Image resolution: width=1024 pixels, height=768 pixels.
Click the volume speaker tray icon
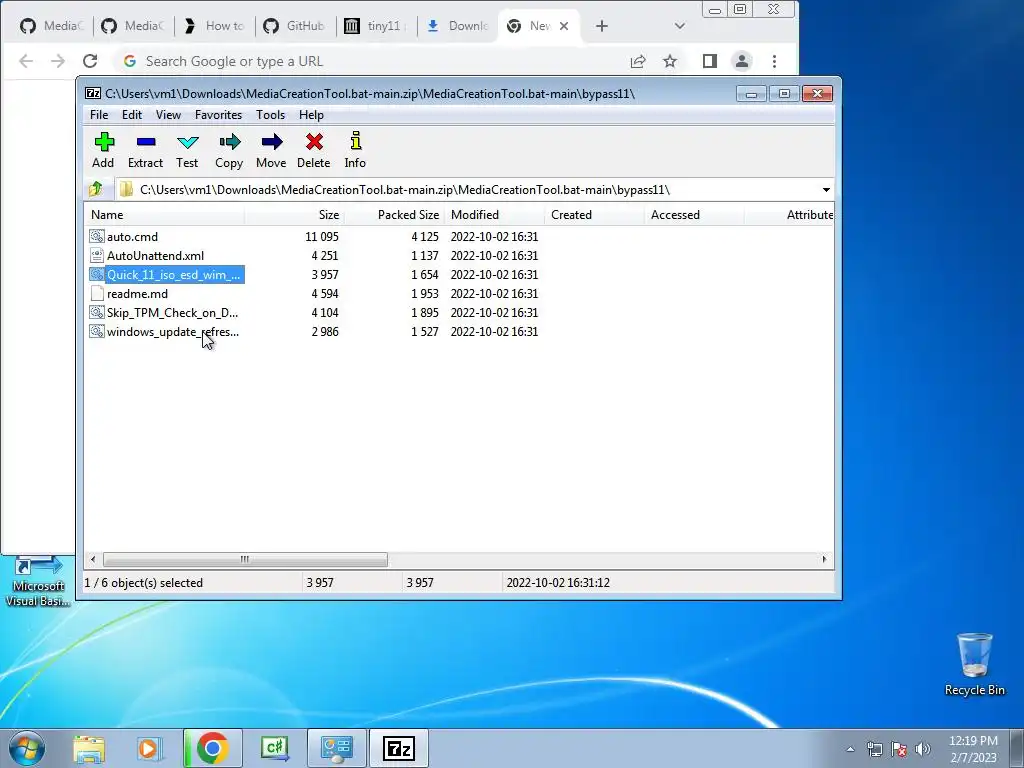point(923,748)
